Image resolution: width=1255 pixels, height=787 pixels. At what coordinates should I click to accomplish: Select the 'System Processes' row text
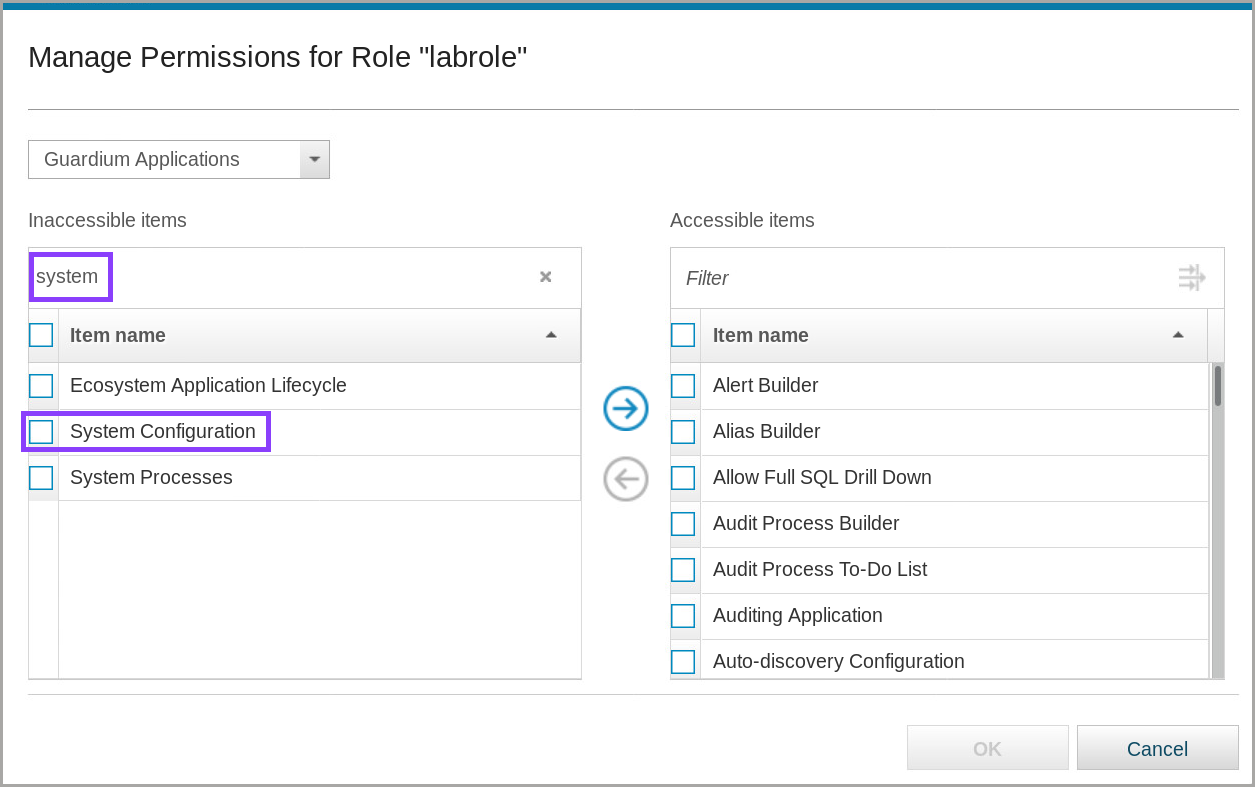click(x=151, y=477)
